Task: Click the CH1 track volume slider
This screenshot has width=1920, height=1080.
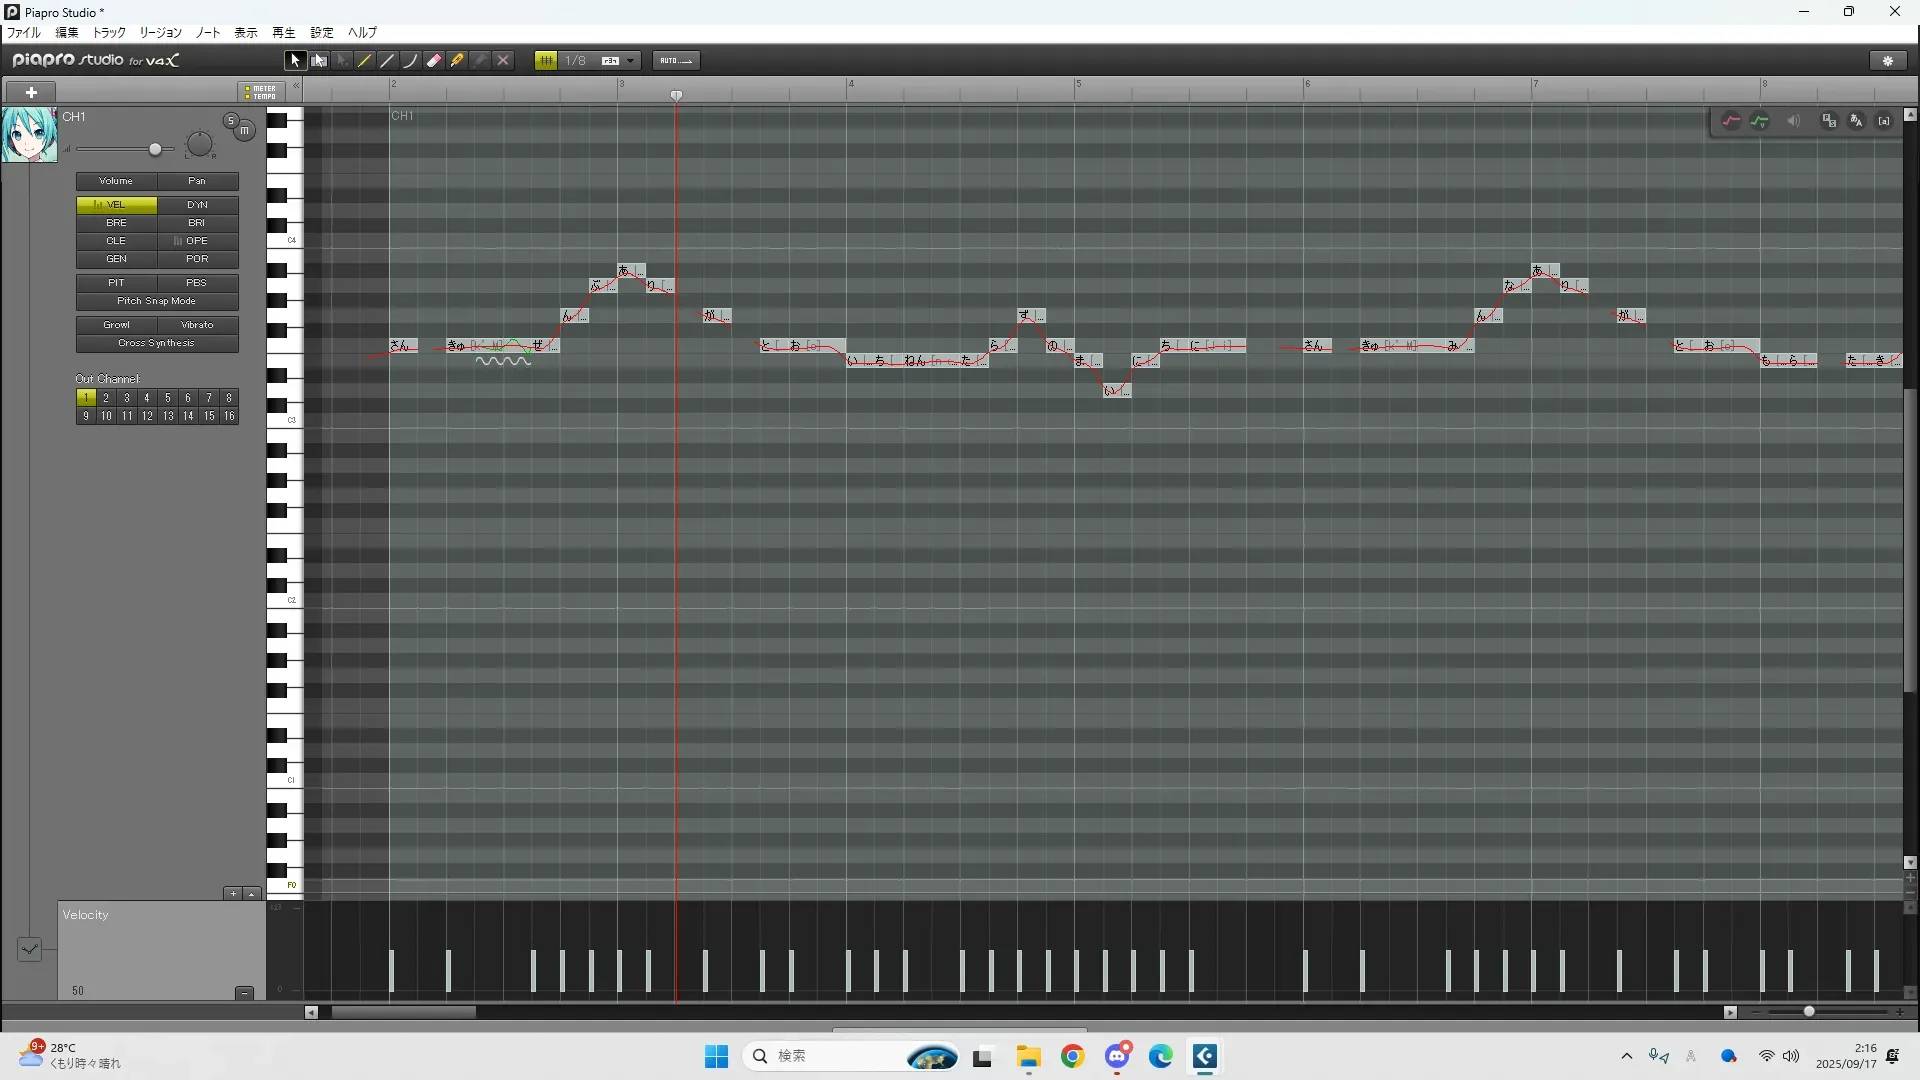Action: (154, 149)
